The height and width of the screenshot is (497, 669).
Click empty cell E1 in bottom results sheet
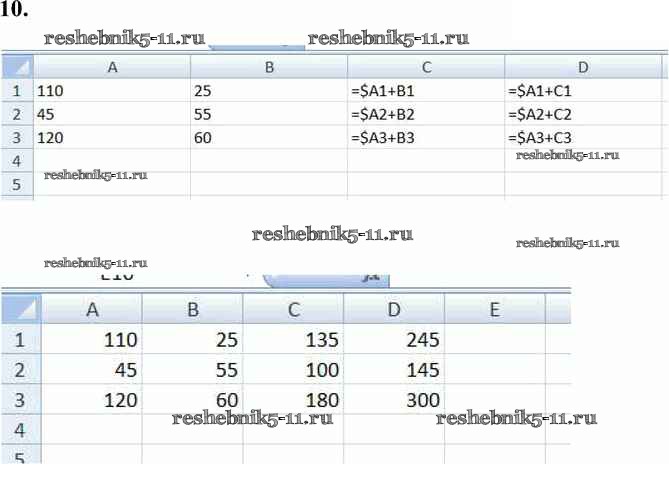(494, 340)
